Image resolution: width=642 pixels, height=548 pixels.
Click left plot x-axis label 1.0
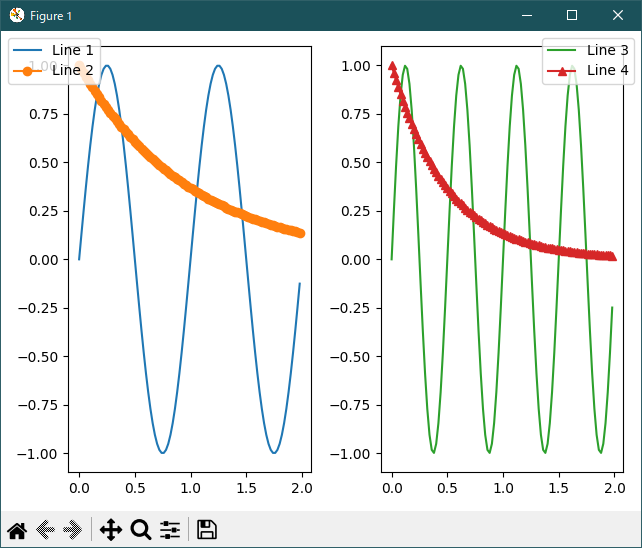coord(191,488)
